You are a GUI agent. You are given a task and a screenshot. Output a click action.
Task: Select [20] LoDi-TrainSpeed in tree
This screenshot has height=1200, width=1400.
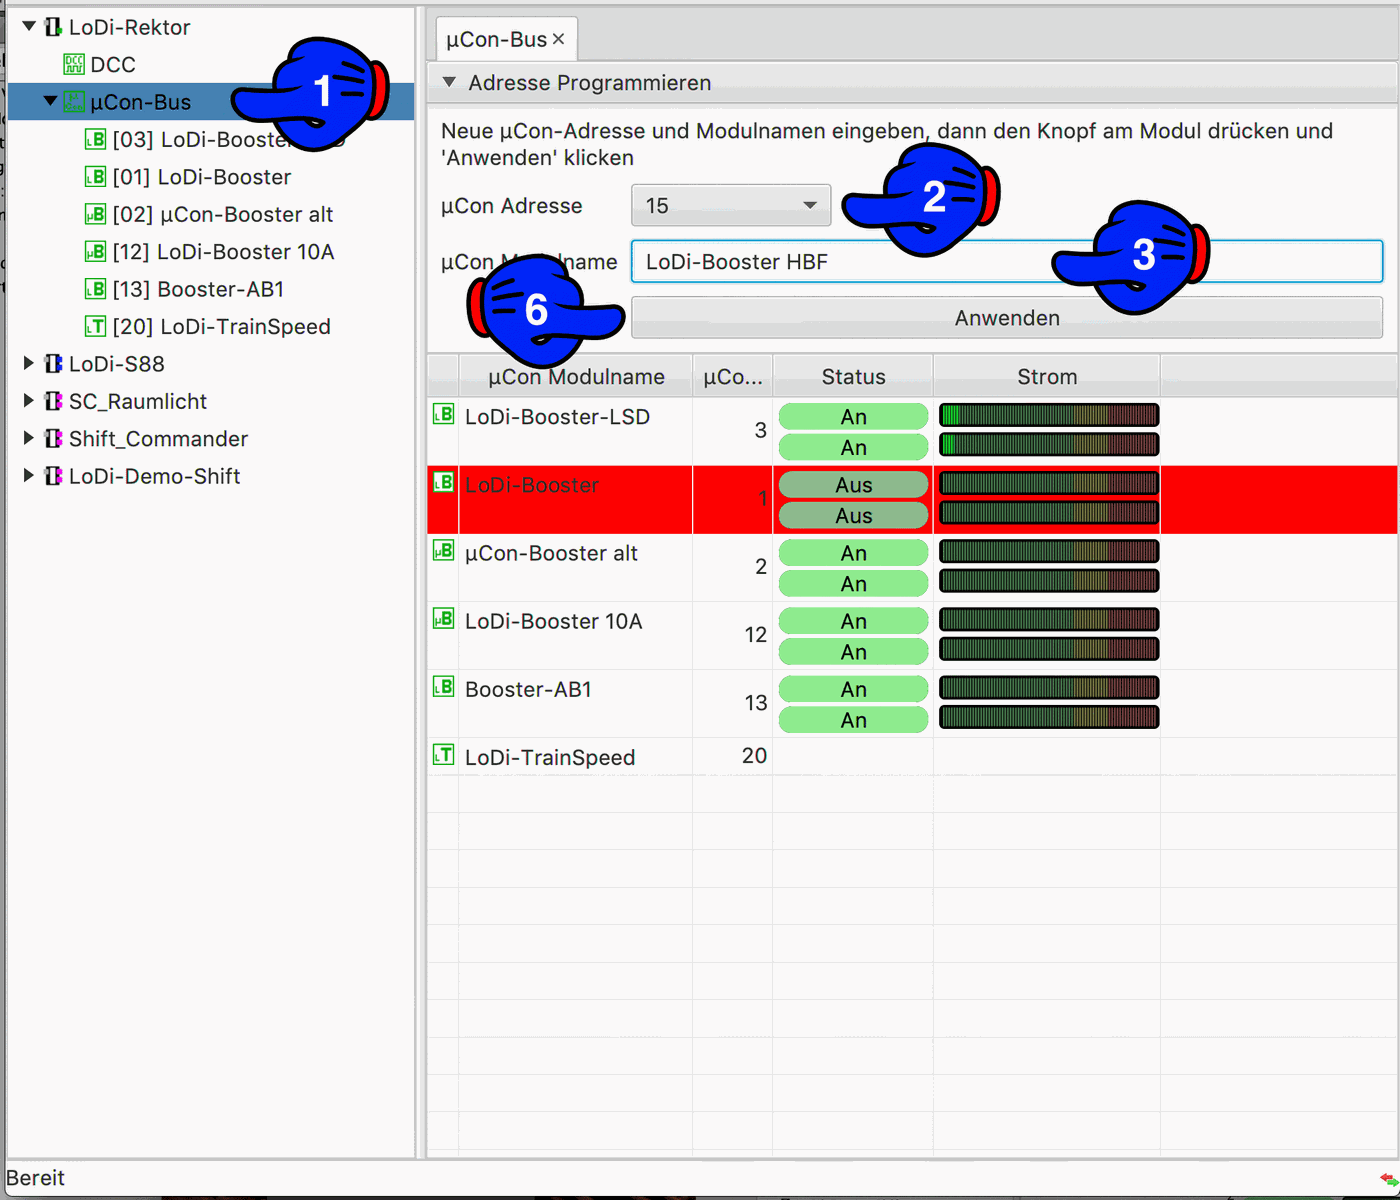221,327
